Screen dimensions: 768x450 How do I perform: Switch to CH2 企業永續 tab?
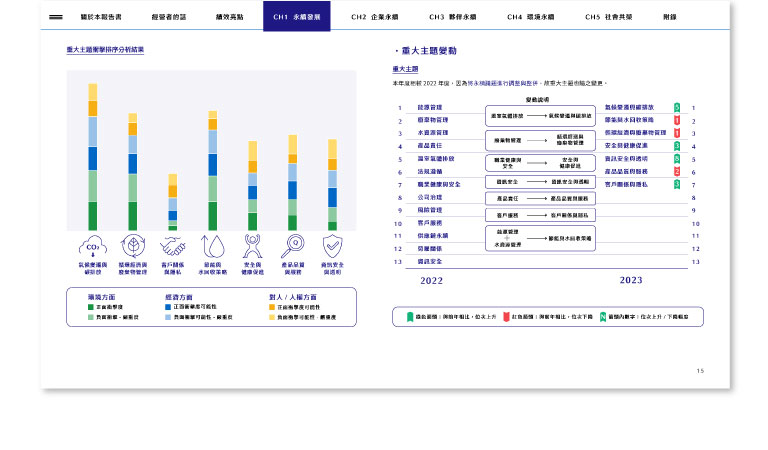coord(375,17)
